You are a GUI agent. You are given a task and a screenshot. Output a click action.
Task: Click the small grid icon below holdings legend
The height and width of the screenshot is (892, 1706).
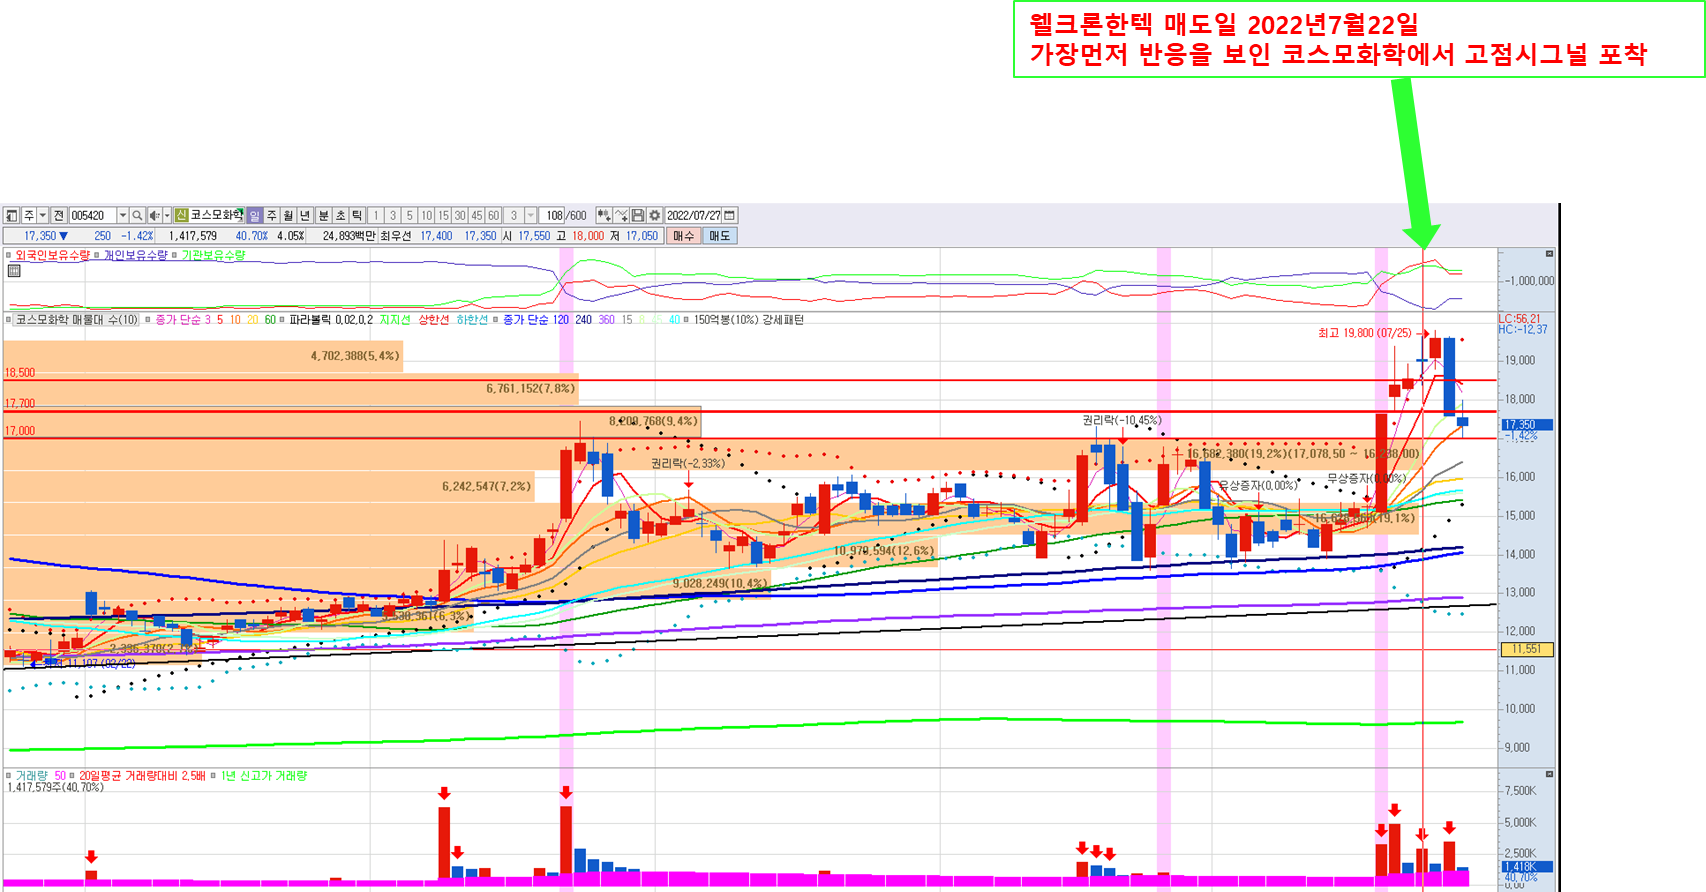coord(14,271)
